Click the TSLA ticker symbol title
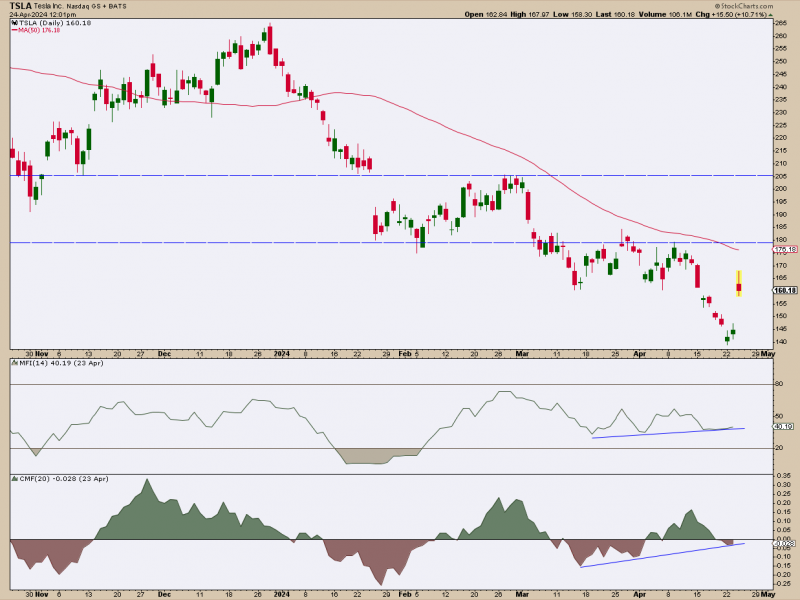 tap(20, 6)
